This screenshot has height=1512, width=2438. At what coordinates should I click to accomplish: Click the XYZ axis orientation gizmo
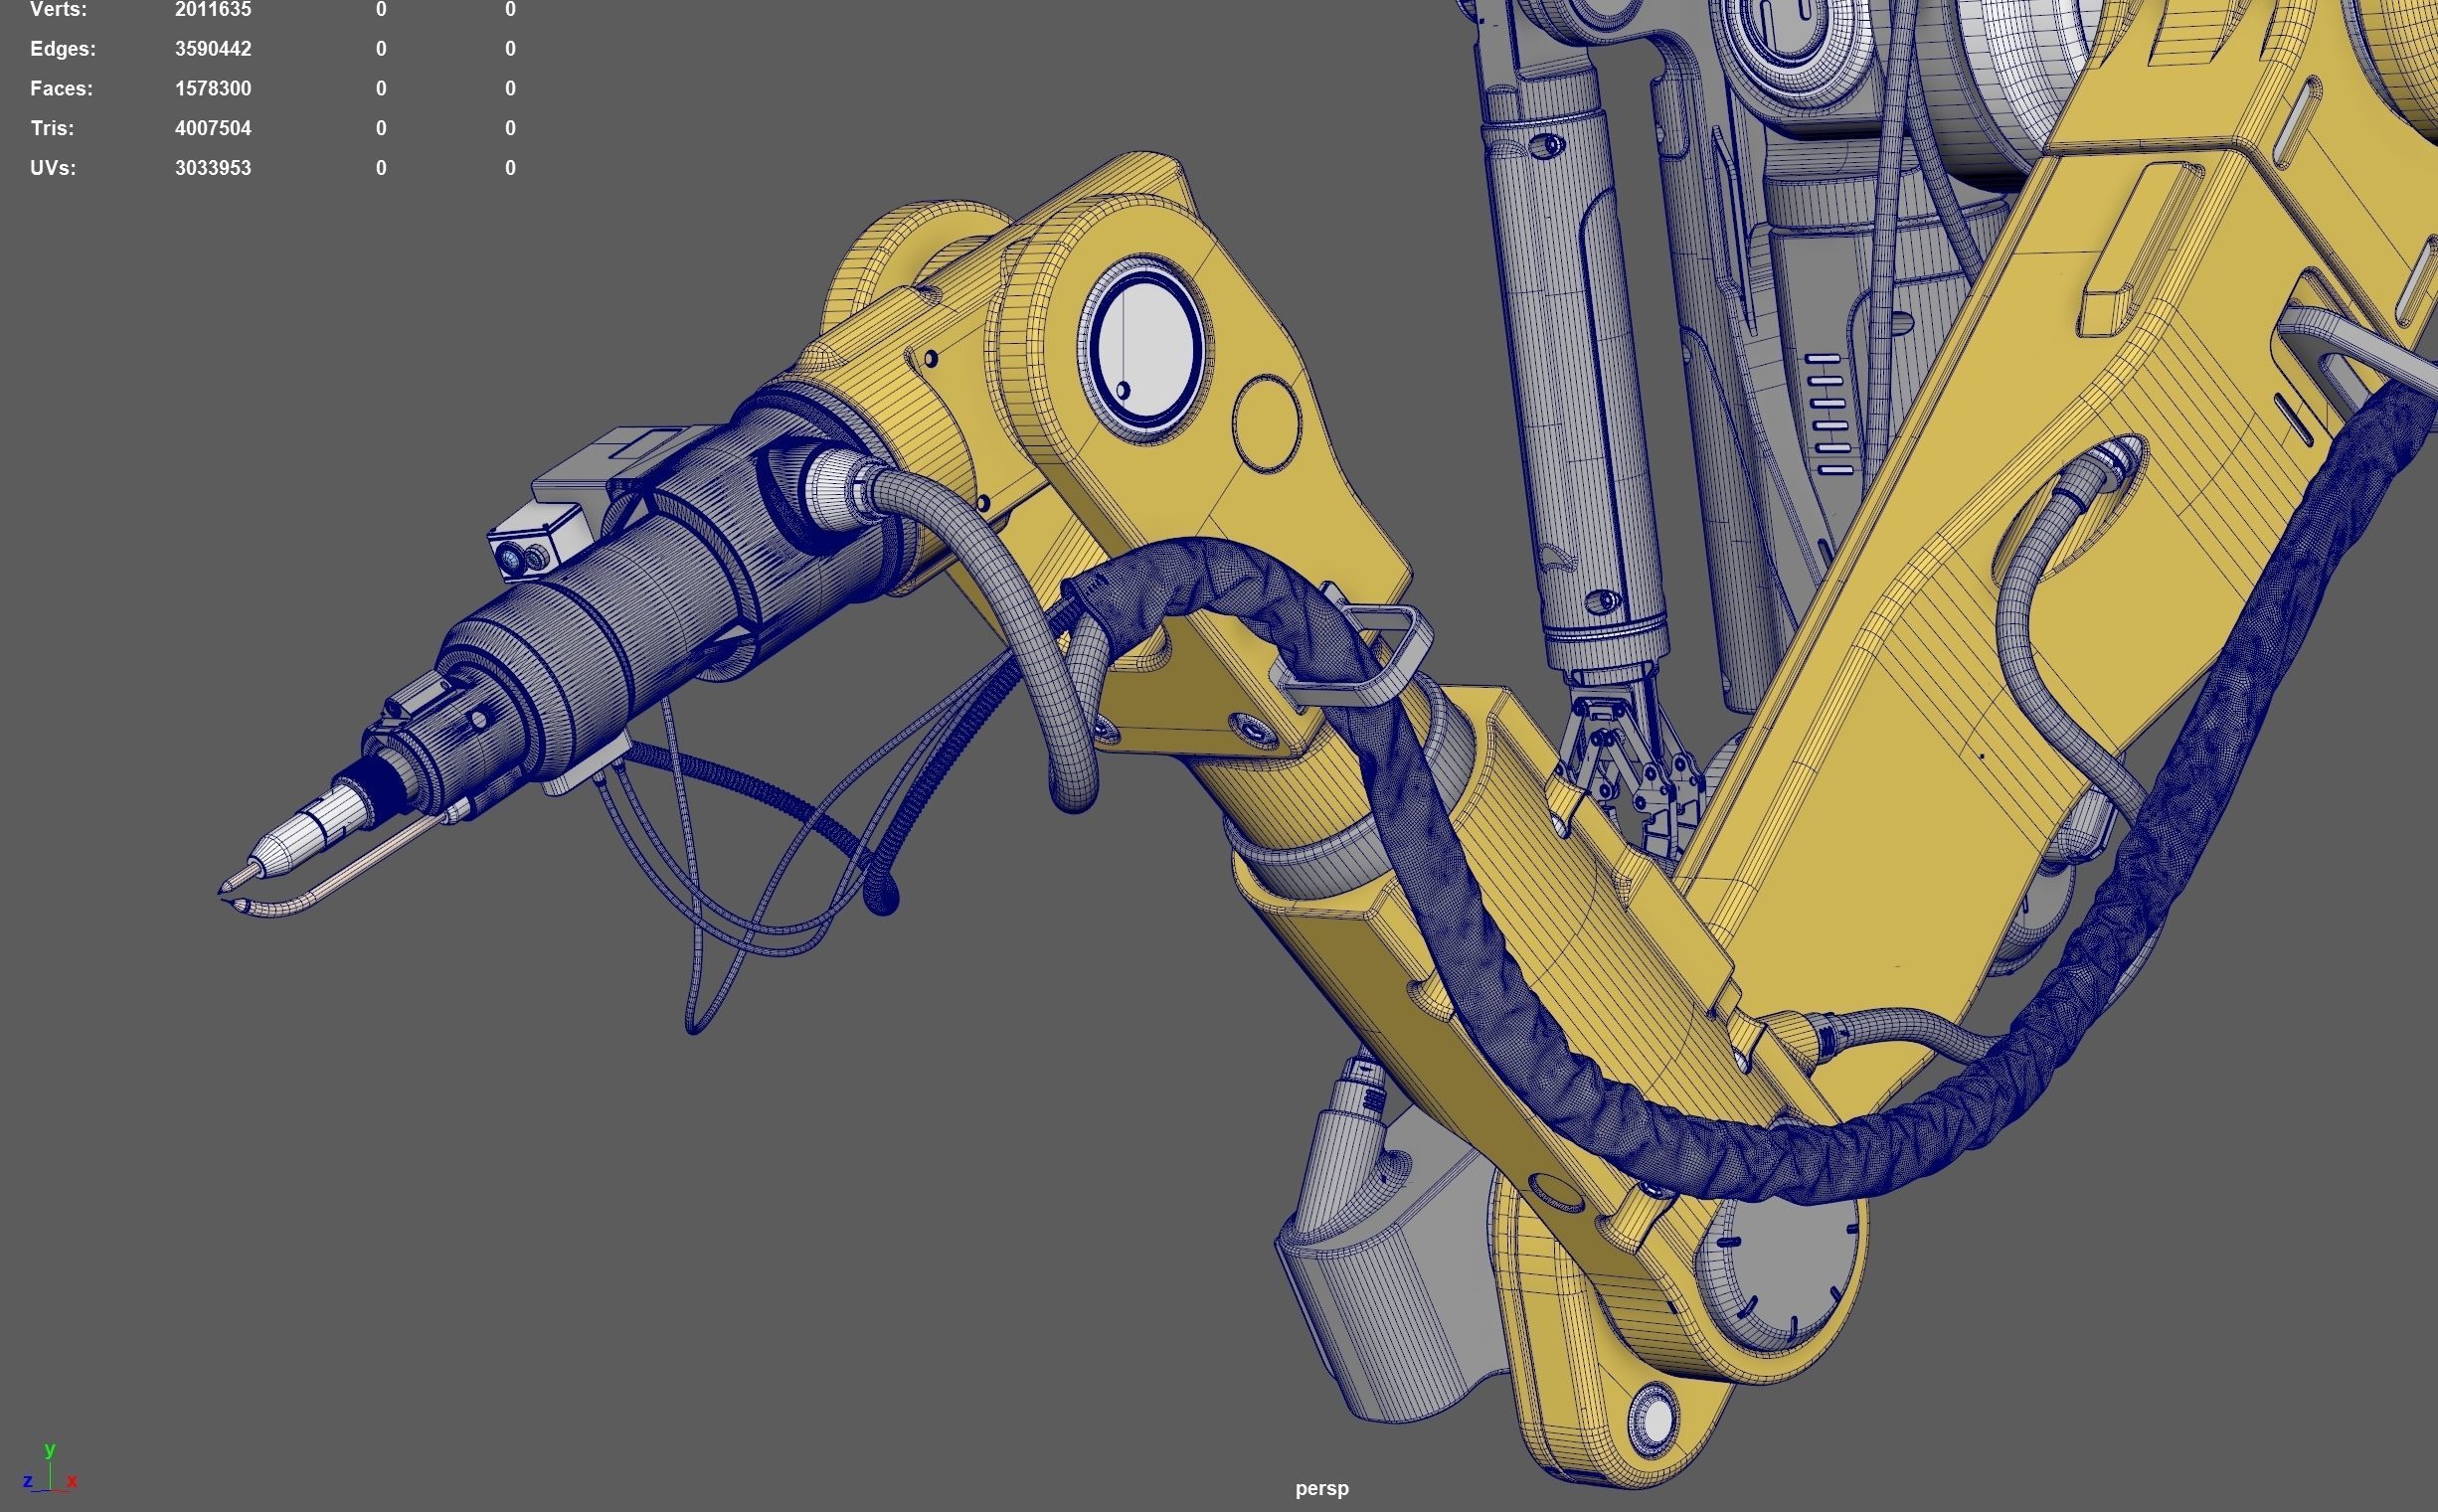coord(49,1470)
